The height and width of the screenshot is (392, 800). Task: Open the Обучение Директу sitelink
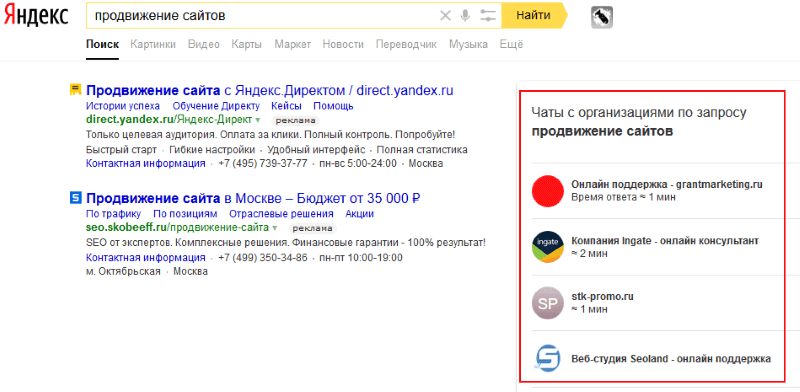216,106
